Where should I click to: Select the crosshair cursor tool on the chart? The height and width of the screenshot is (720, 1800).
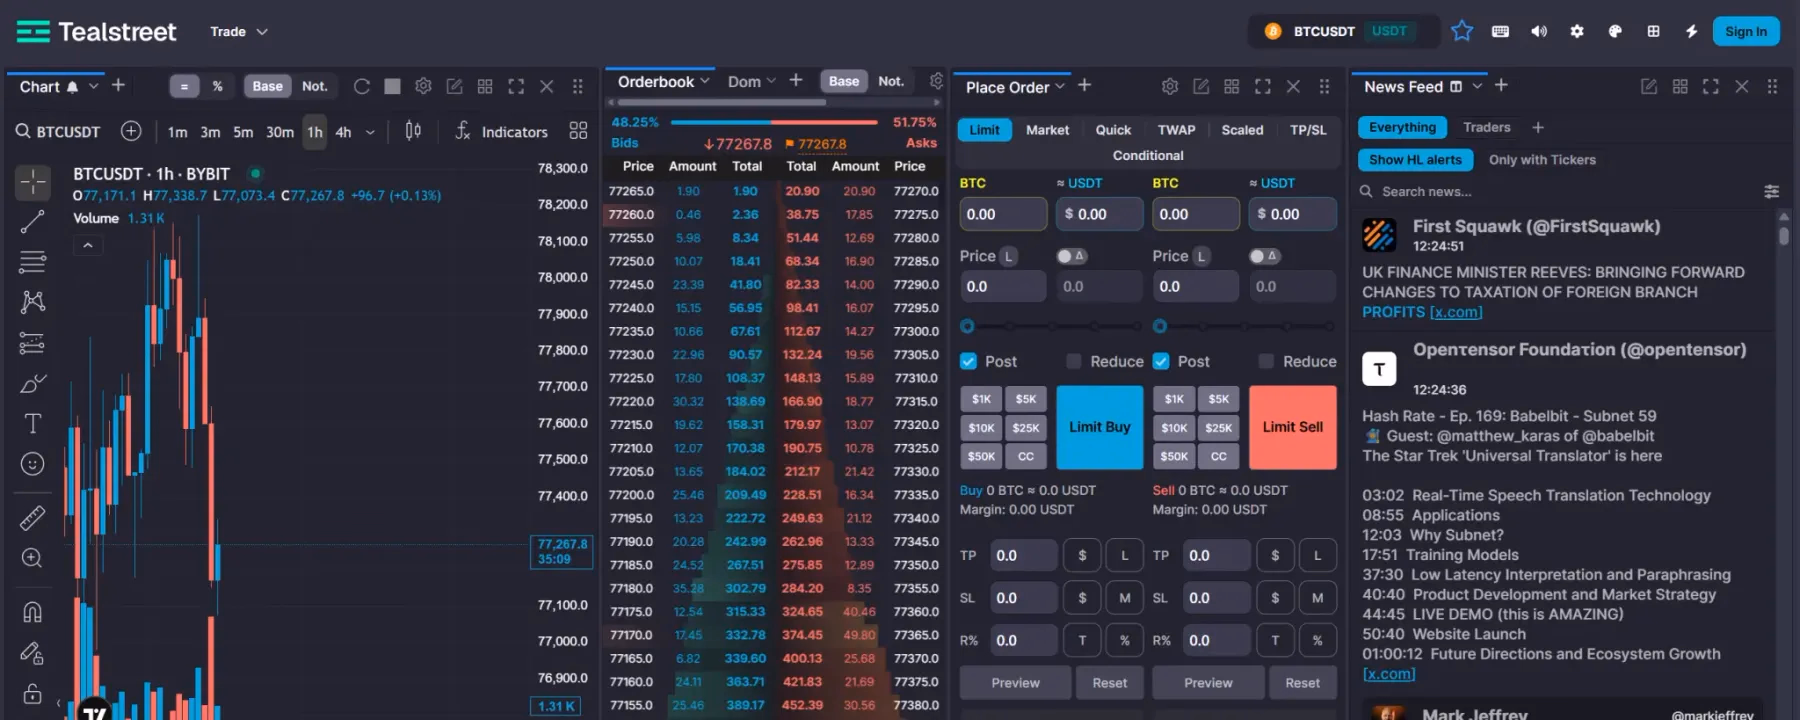point(33,182)
